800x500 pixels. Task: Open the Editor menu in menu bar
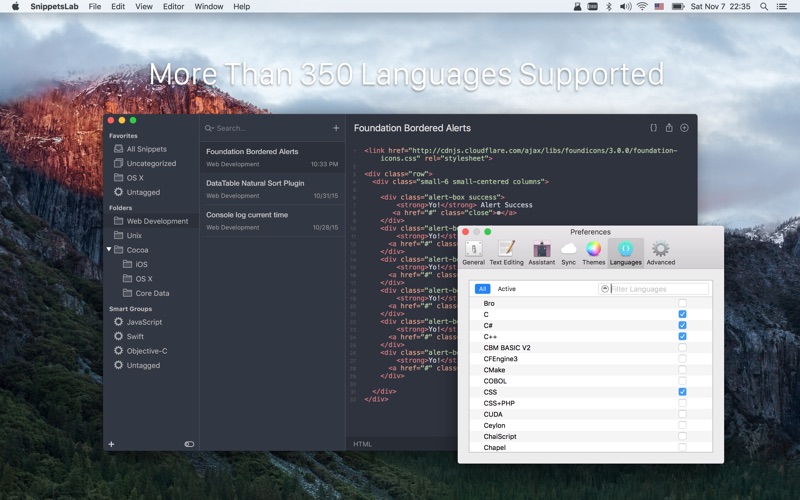tap(173, 6)
